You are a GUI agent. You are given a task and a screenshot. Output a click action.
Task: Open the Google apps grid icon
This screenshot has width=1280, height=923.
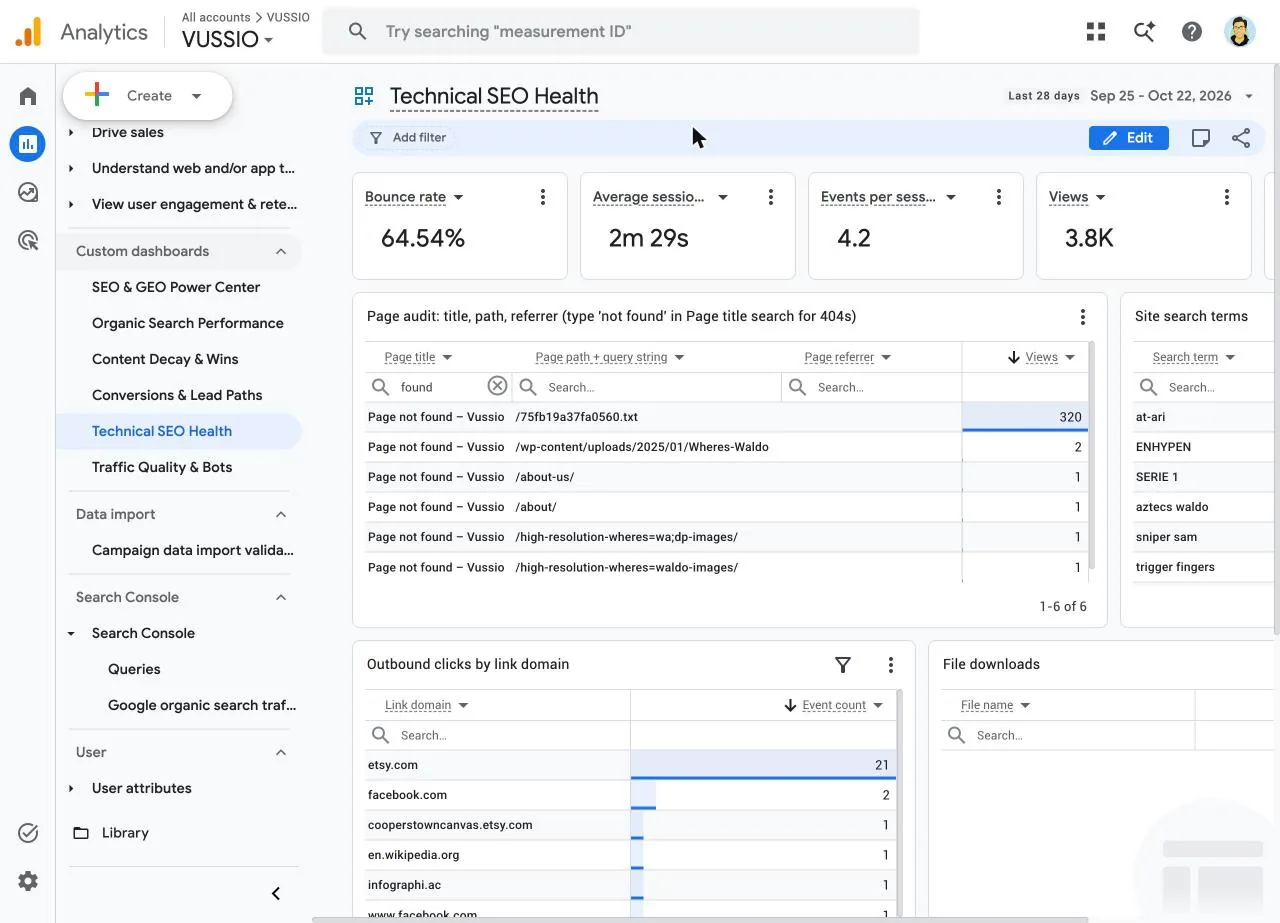[1096, 31]
